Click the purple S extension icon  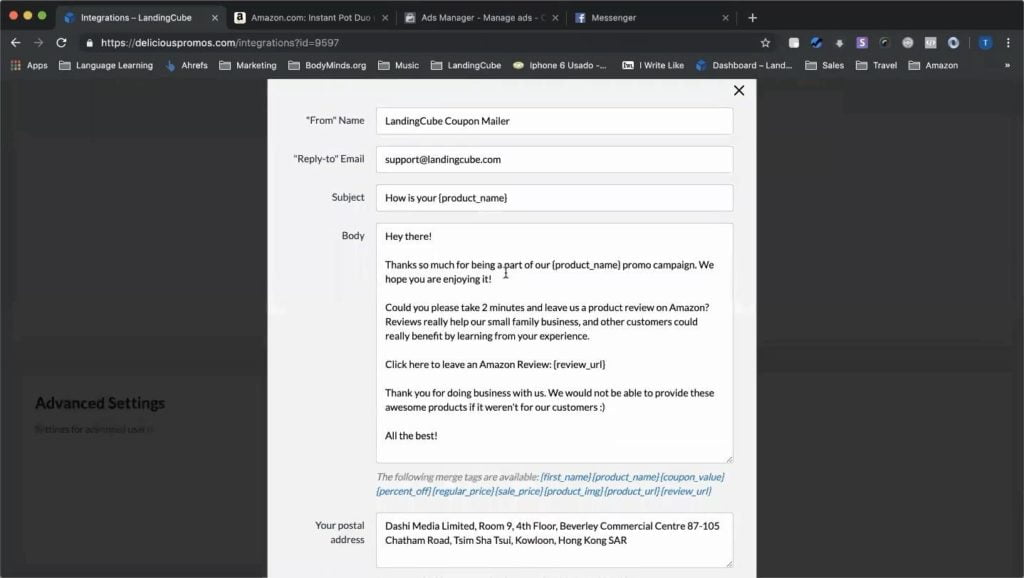coord(862,42)
